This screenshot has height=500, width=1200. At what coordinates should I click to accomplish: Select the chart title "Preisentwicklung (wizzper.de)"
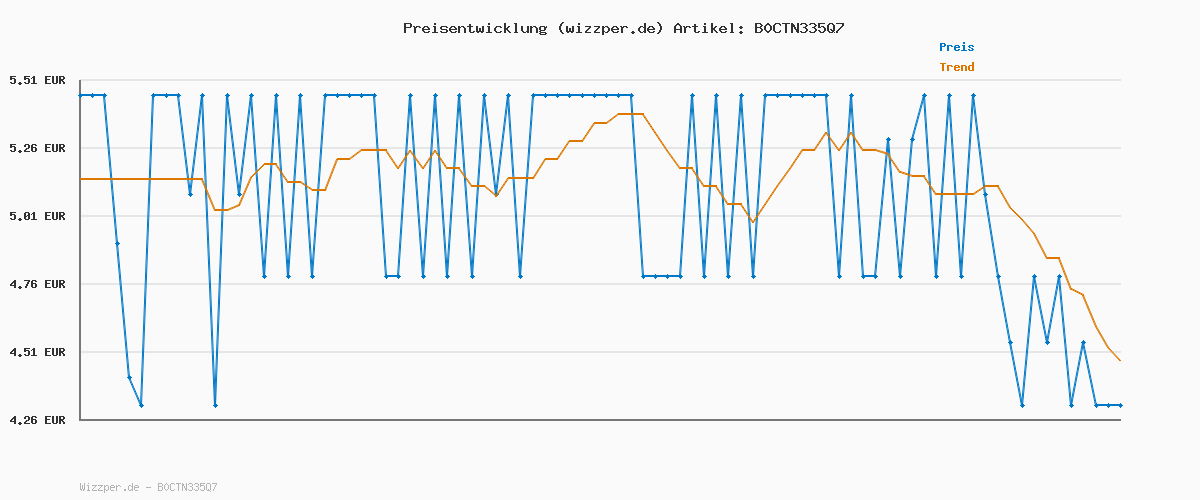(533, 28)
